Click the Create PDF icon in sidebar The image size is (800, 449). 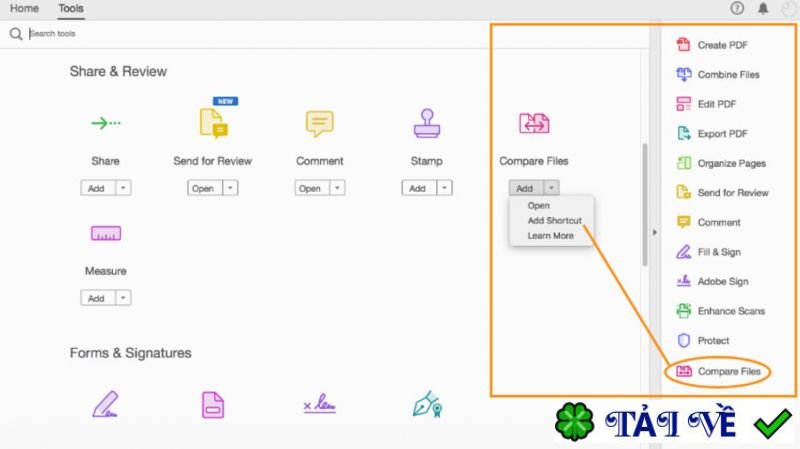pos(683,45)
